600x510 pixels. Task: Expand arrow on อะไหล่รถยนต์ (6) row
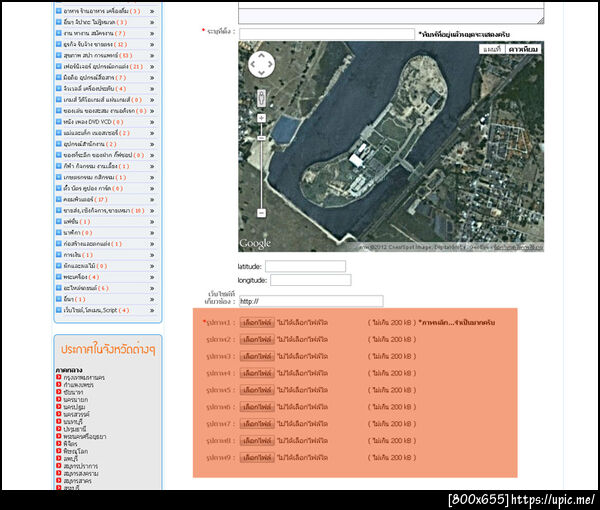coord(152,288)
